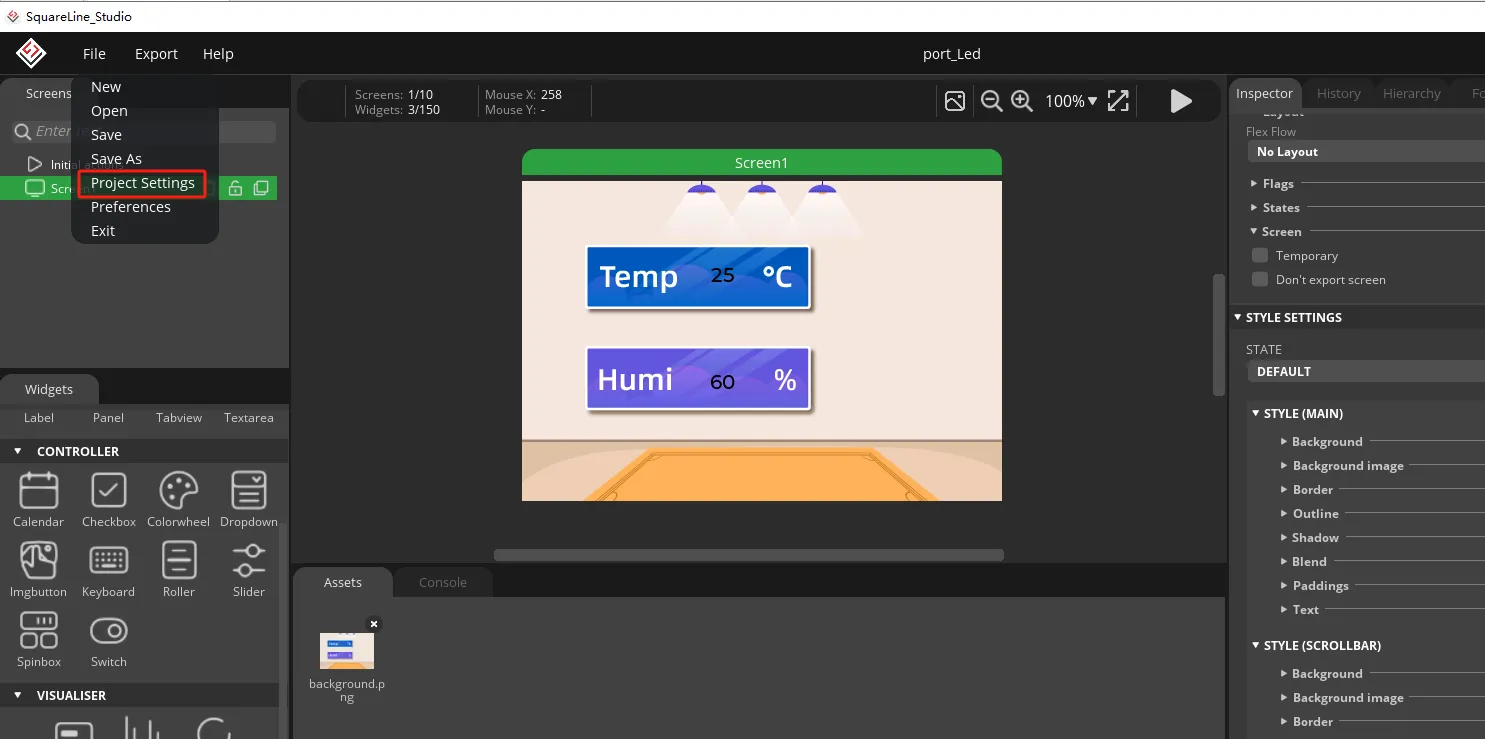Viewport: 1485px width, 739px height.
Task: Toggle the lock icon on Screen1 row
Action: coord(235,188)
